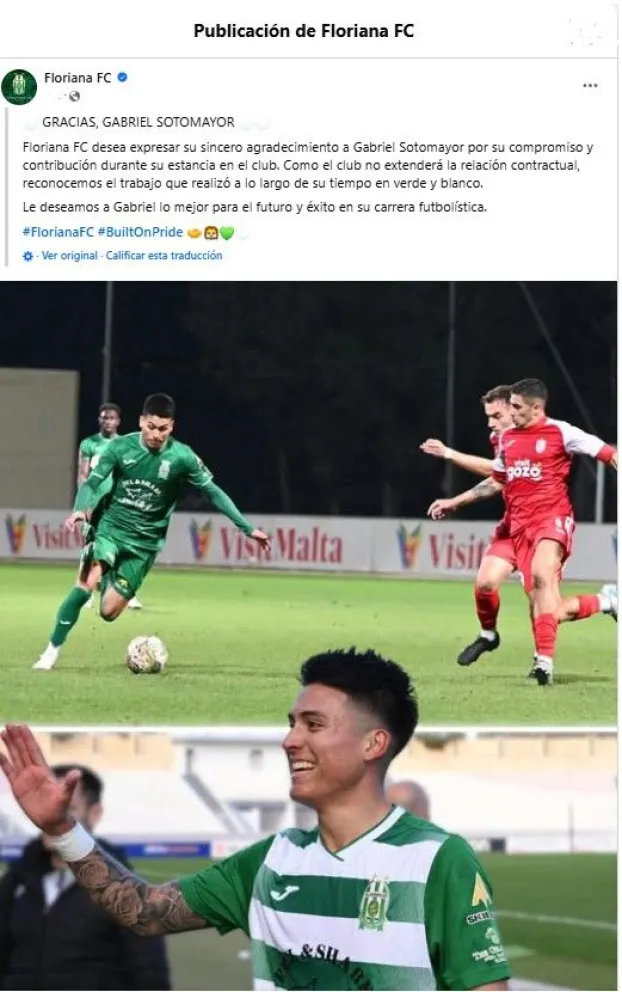
Task: Open the smiling player striped jersey photo
Action: (308, 859)
